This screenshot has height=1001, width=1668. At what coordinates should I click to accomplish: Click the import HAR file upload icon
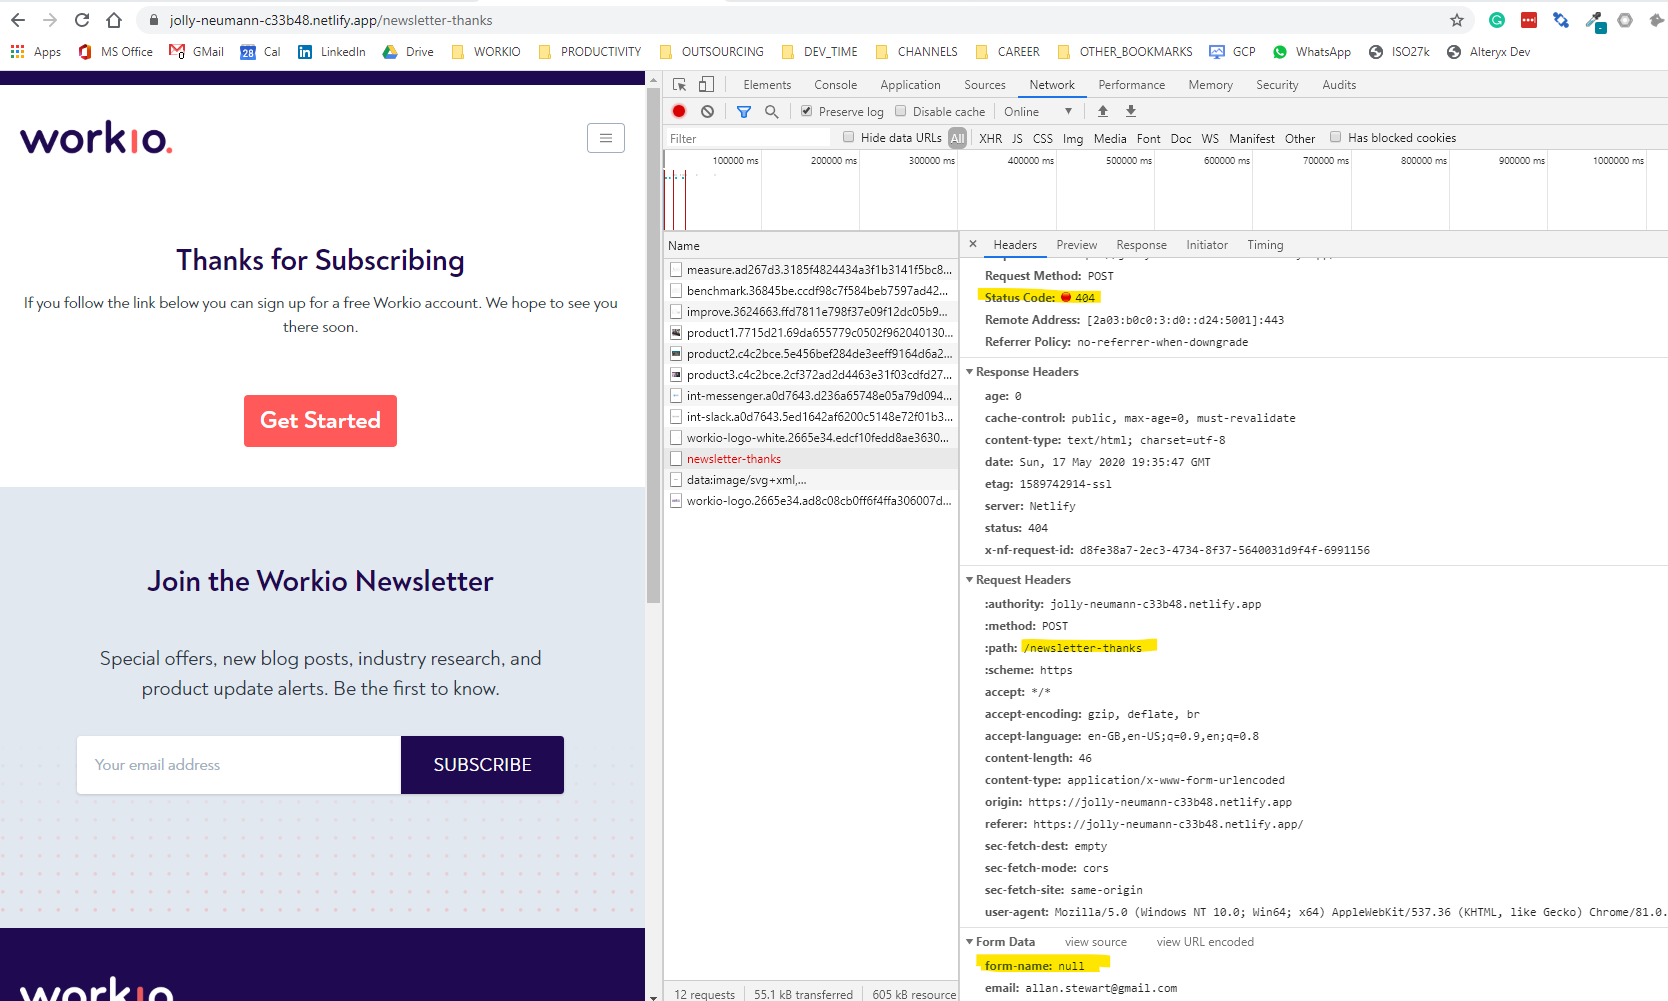click(1103, 111)
